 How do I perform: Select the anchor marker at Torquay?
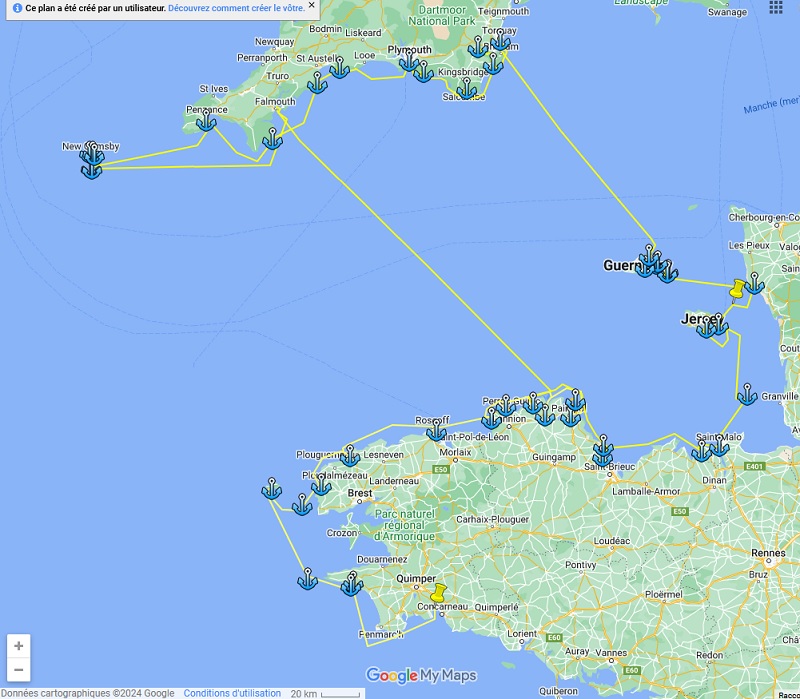pyautogui.click(x=500, y=40)
